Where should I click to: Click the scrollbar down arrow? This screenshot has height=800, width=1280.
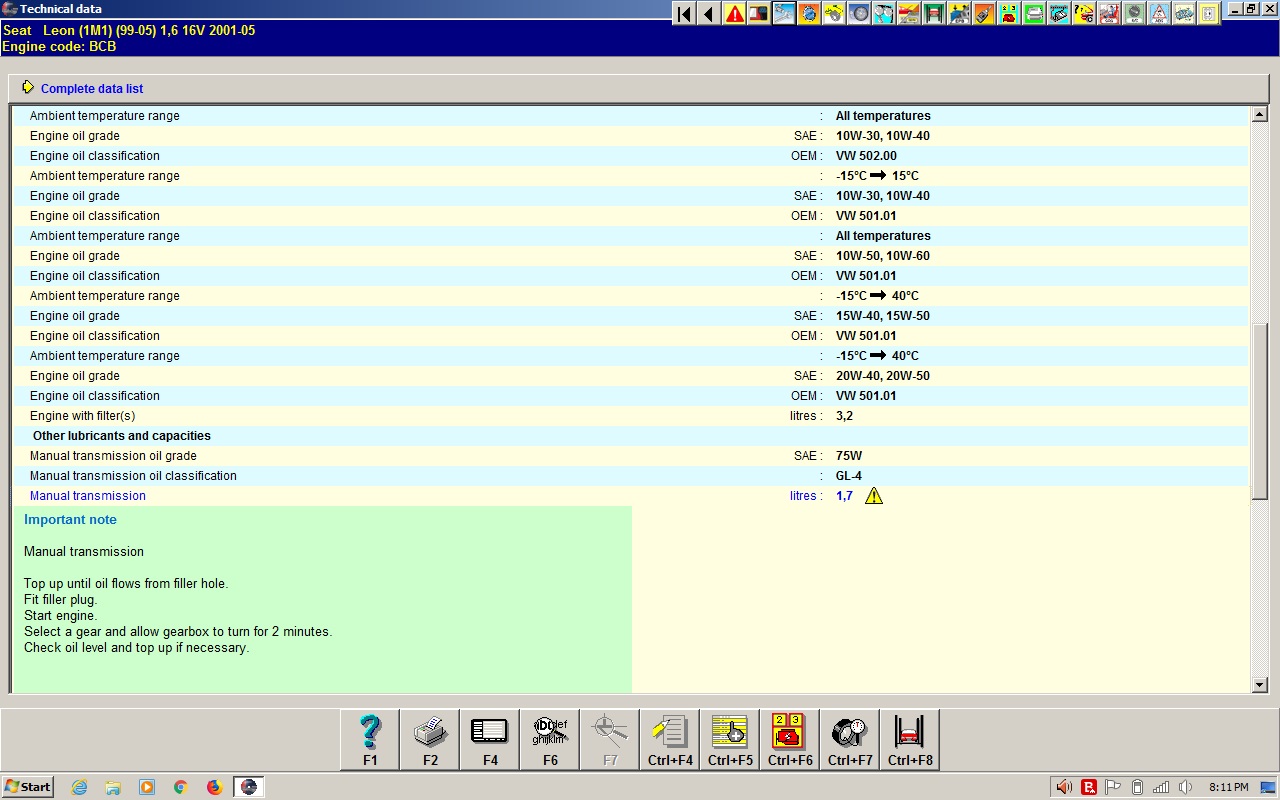click(1259, 685)
